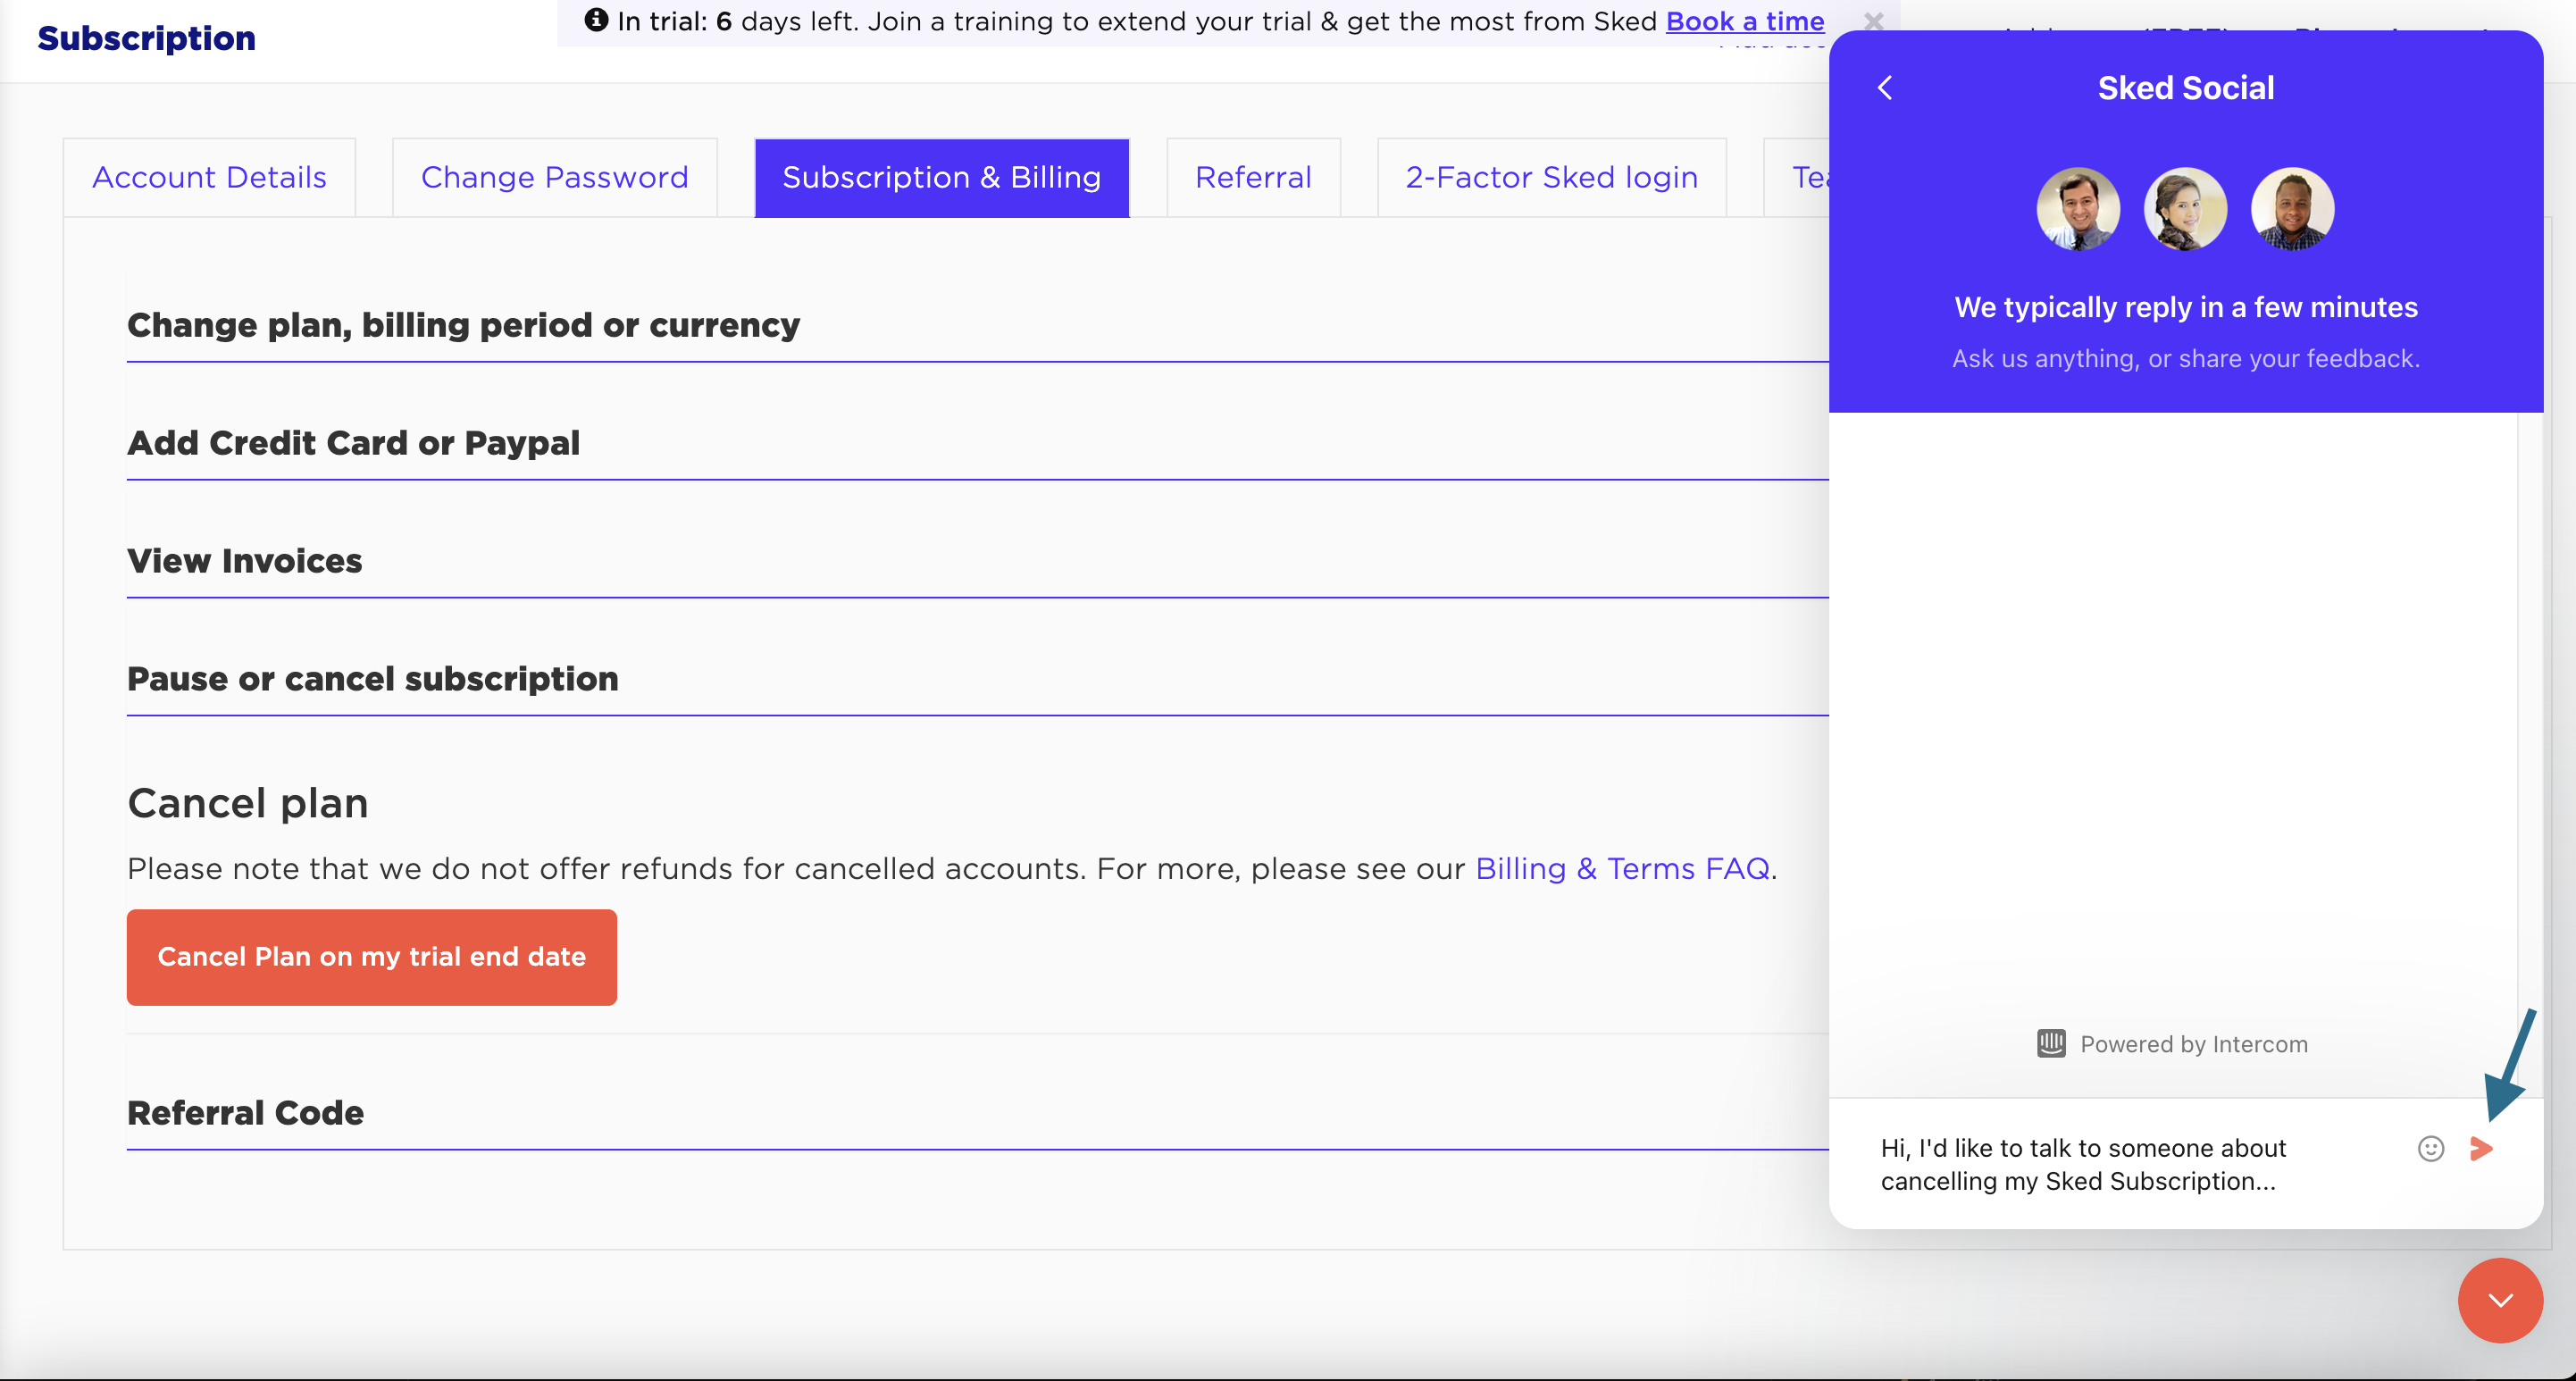Expand Change plan, billing period or currency
The image size is (2576, 1381).
463,325
